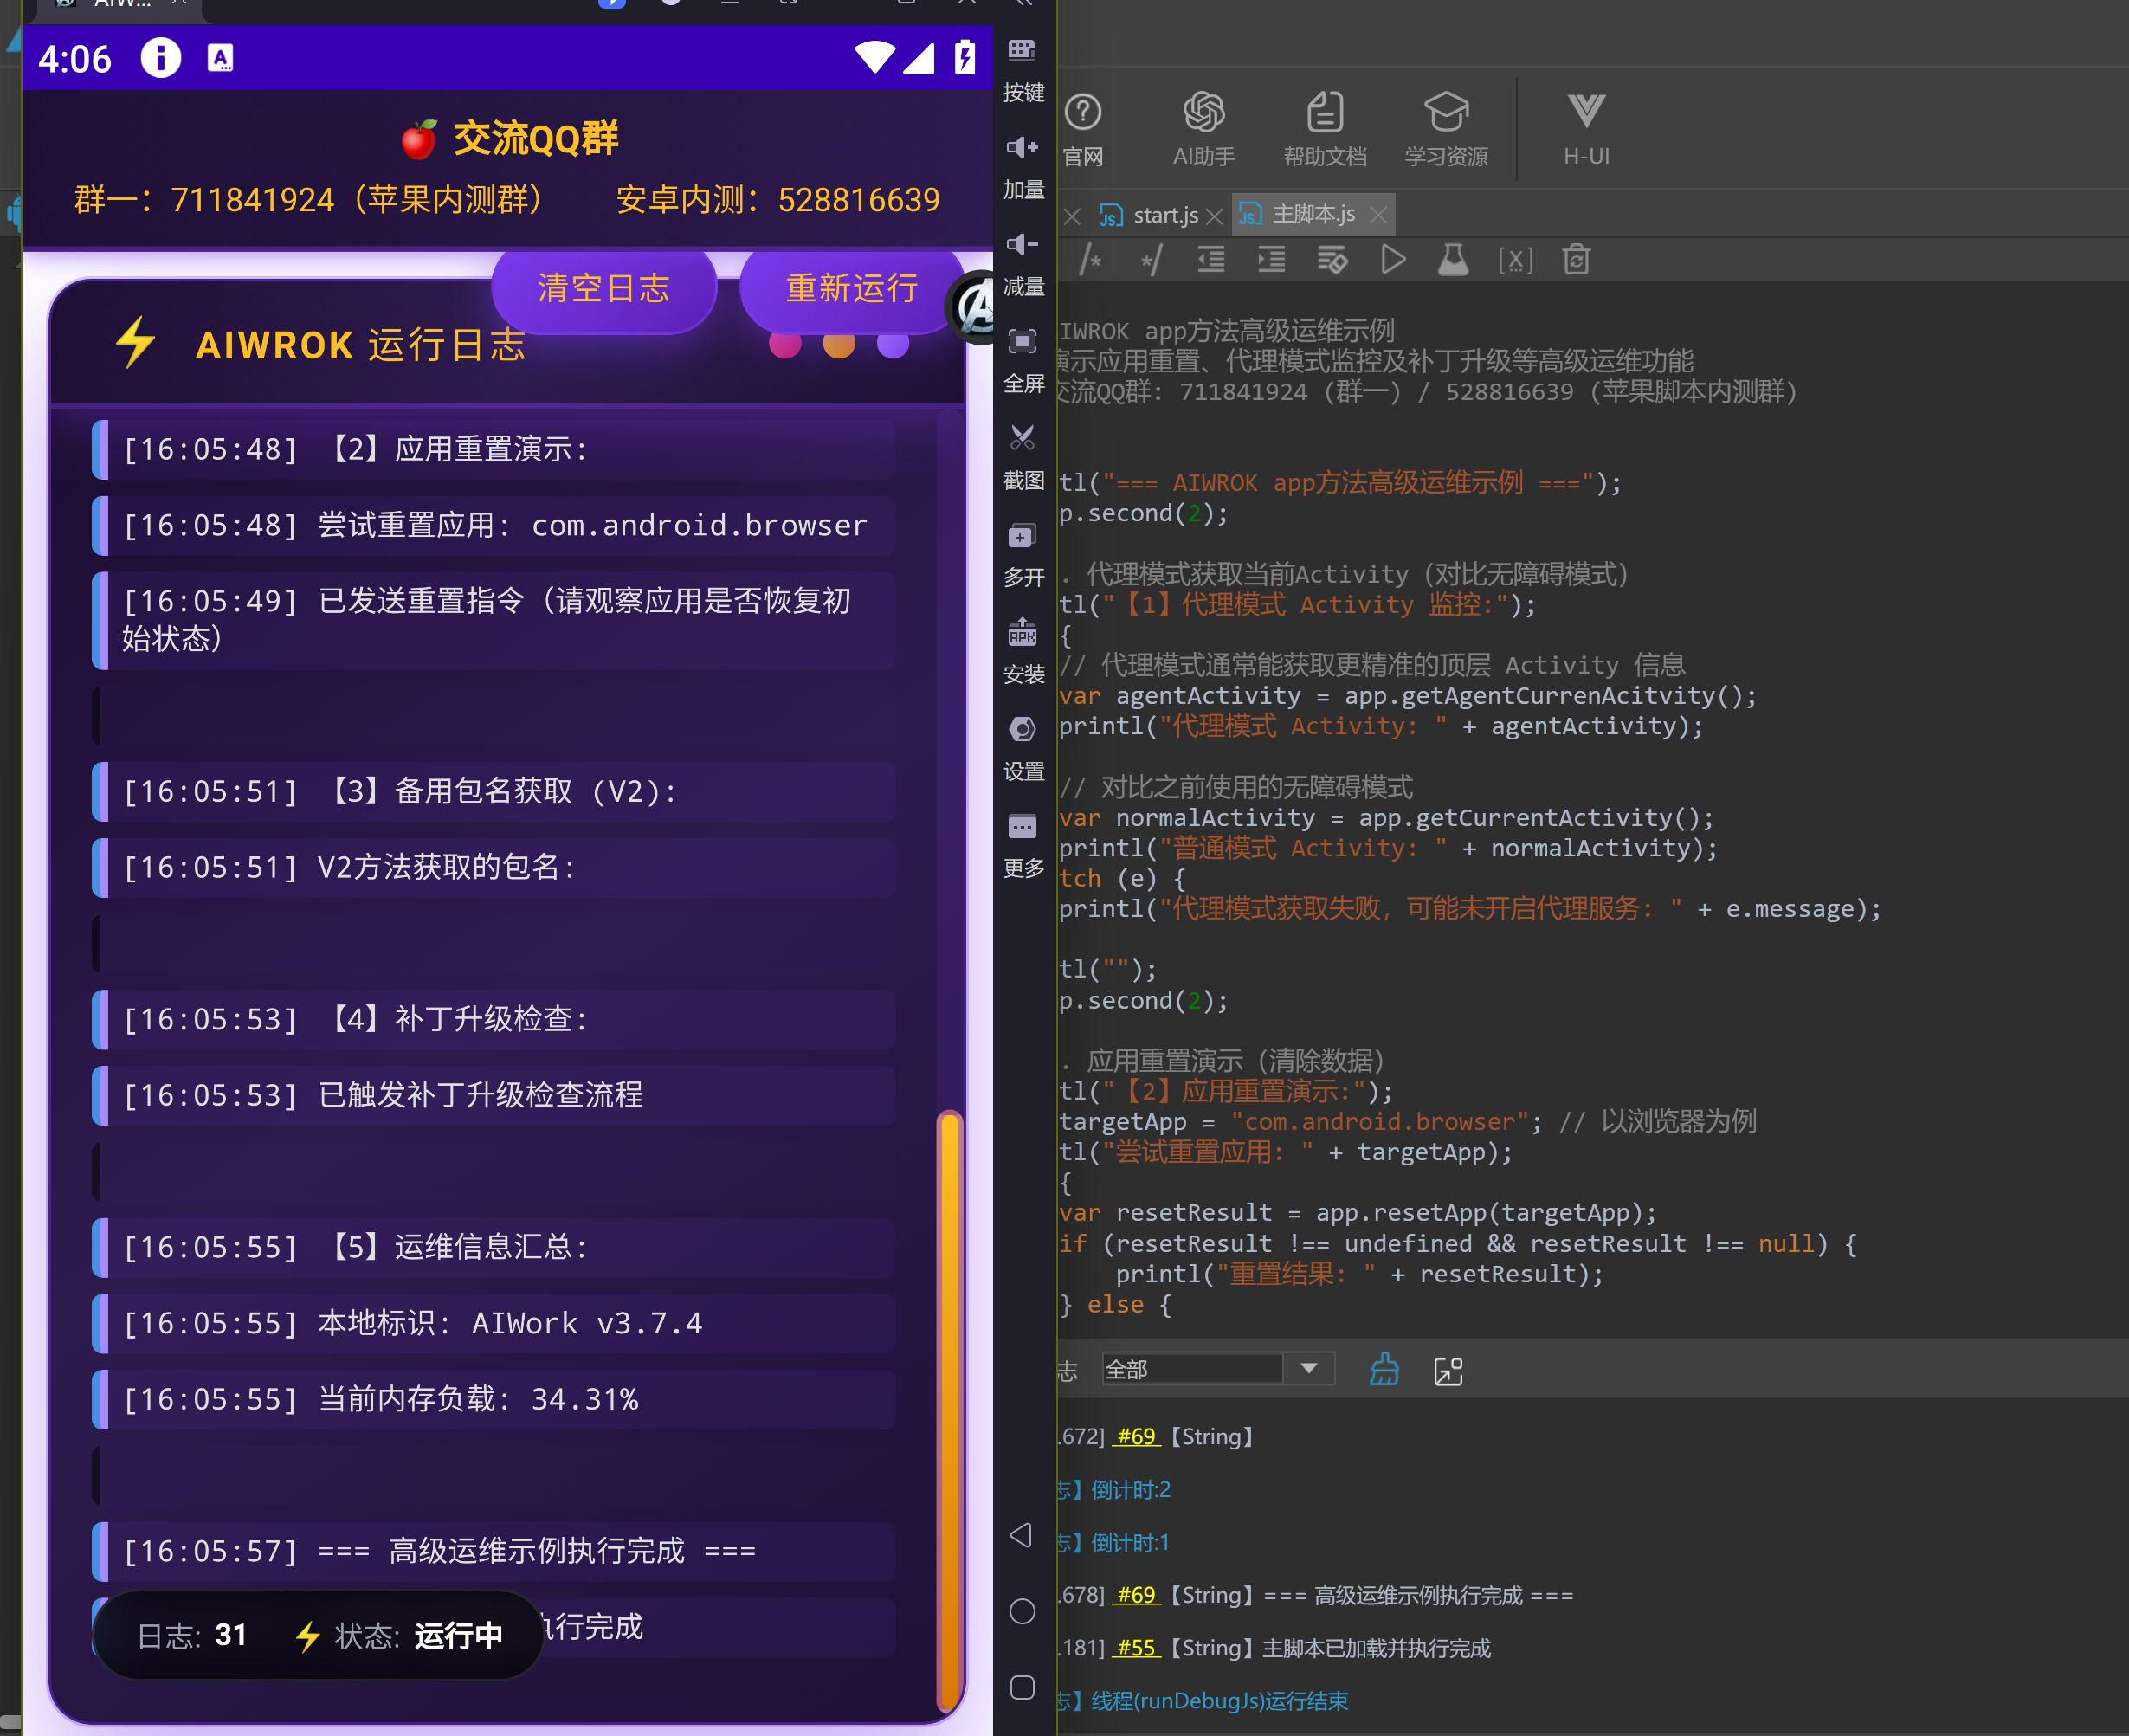Screen dimensions: 2129x1736
Task: Tap log entry 尝试重置应用: com.android.browser
Action: click(494, 525)
